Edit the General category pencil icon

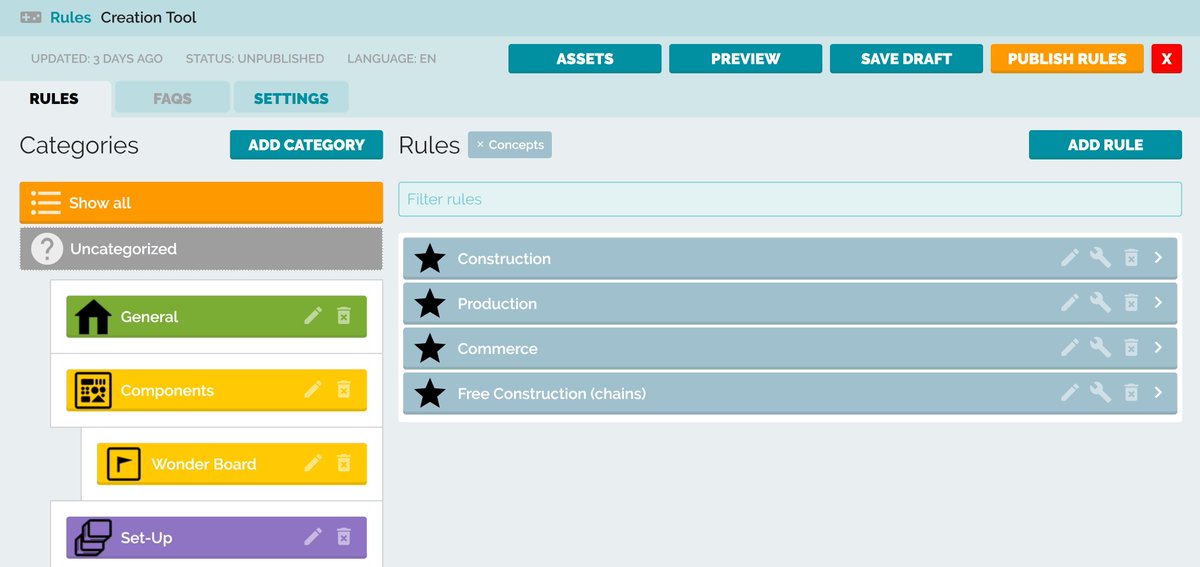pos(313,316)
